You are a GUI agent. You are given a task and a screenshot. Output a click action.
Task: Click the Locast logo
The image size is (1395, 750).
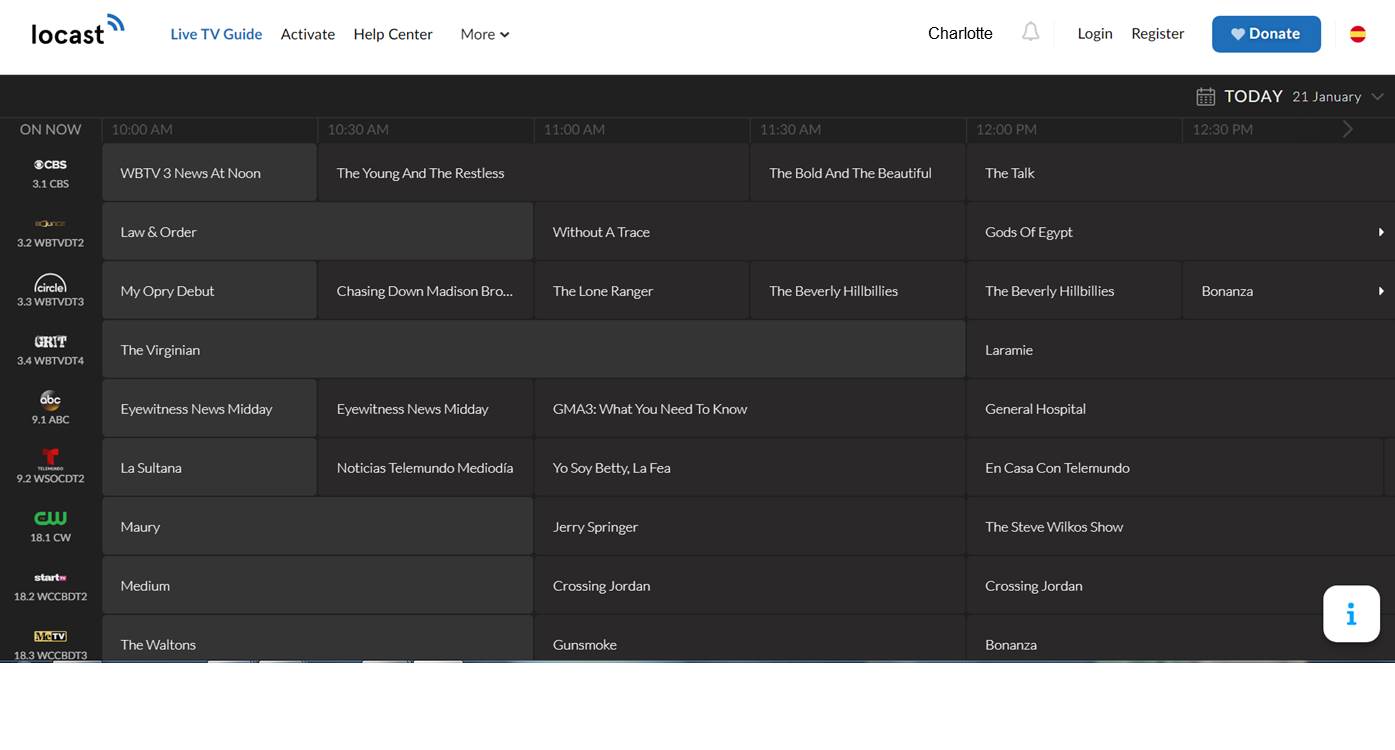click(x=78, y=31)
